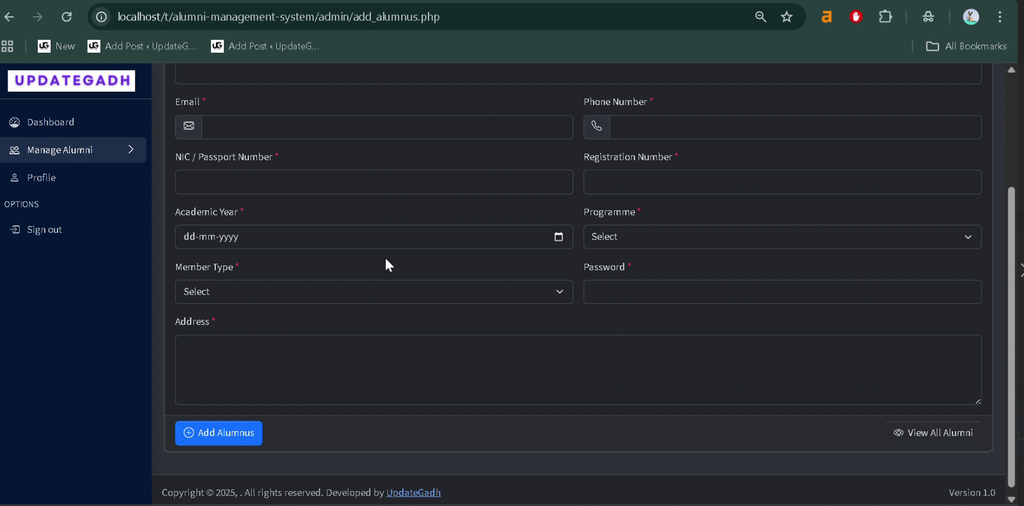
Task: Open the apps grid icon in bookmarks bar
Action: click(7, 46)
